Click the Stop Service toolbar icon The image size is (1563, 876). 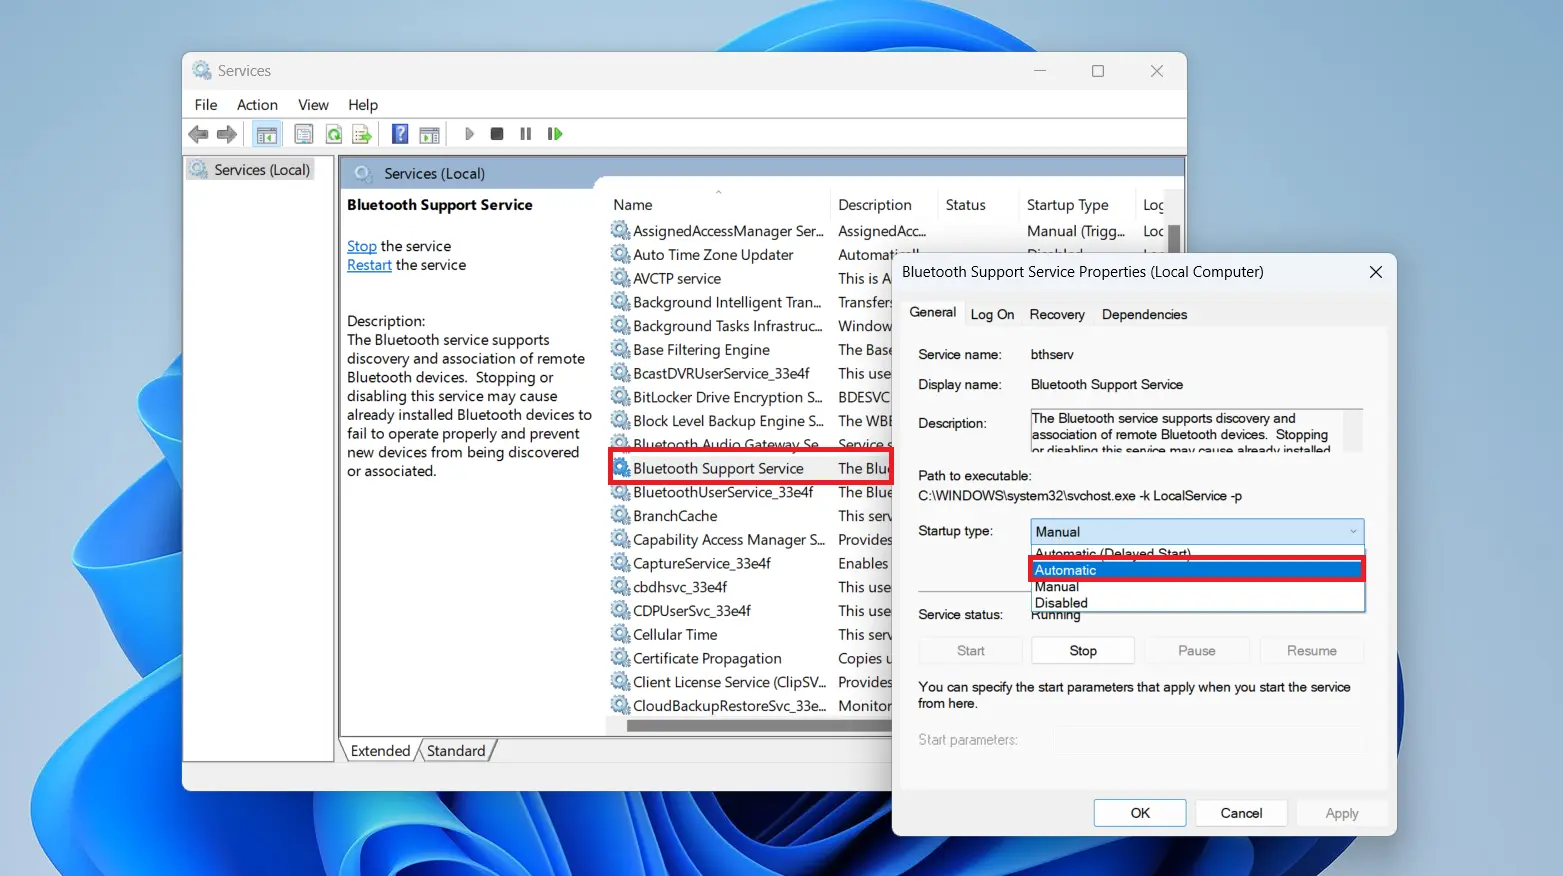click(x=497, y=134)
